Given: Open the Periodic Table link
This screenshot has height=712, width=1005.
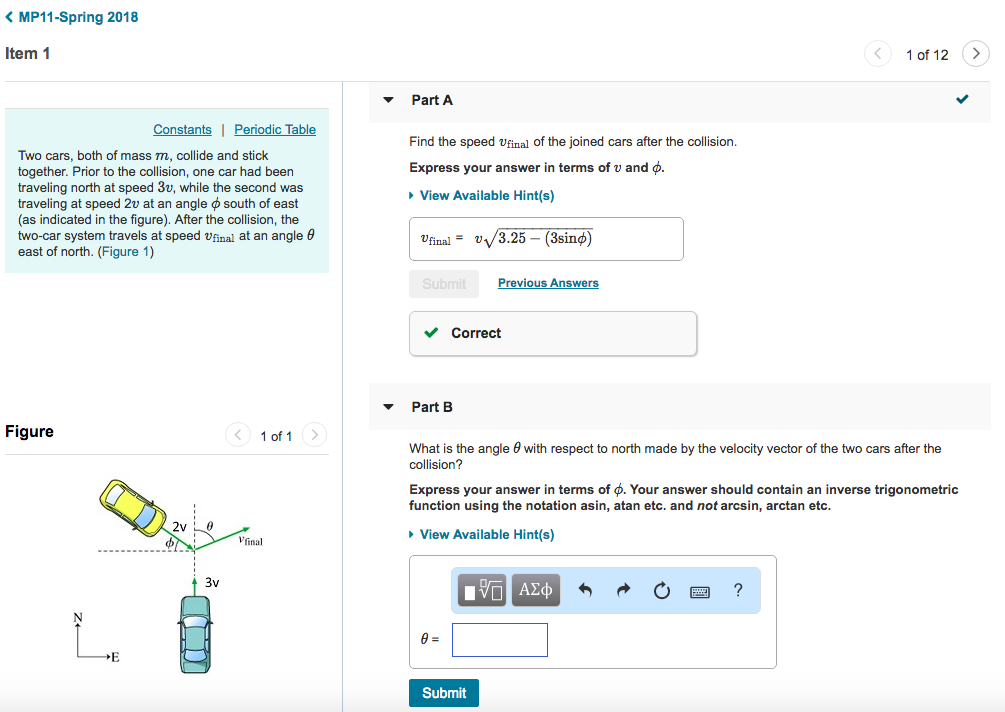Looking at the screenshot, I should point(275,129).
